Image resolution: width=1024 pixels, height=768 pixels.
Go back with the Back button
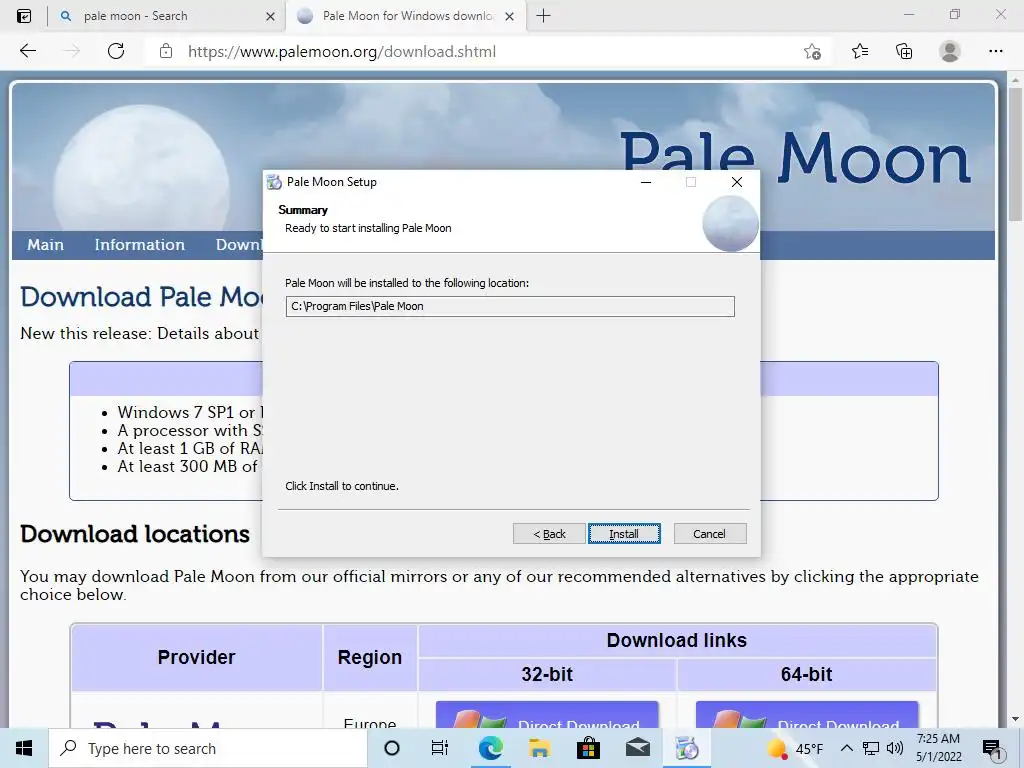[549, 534]
